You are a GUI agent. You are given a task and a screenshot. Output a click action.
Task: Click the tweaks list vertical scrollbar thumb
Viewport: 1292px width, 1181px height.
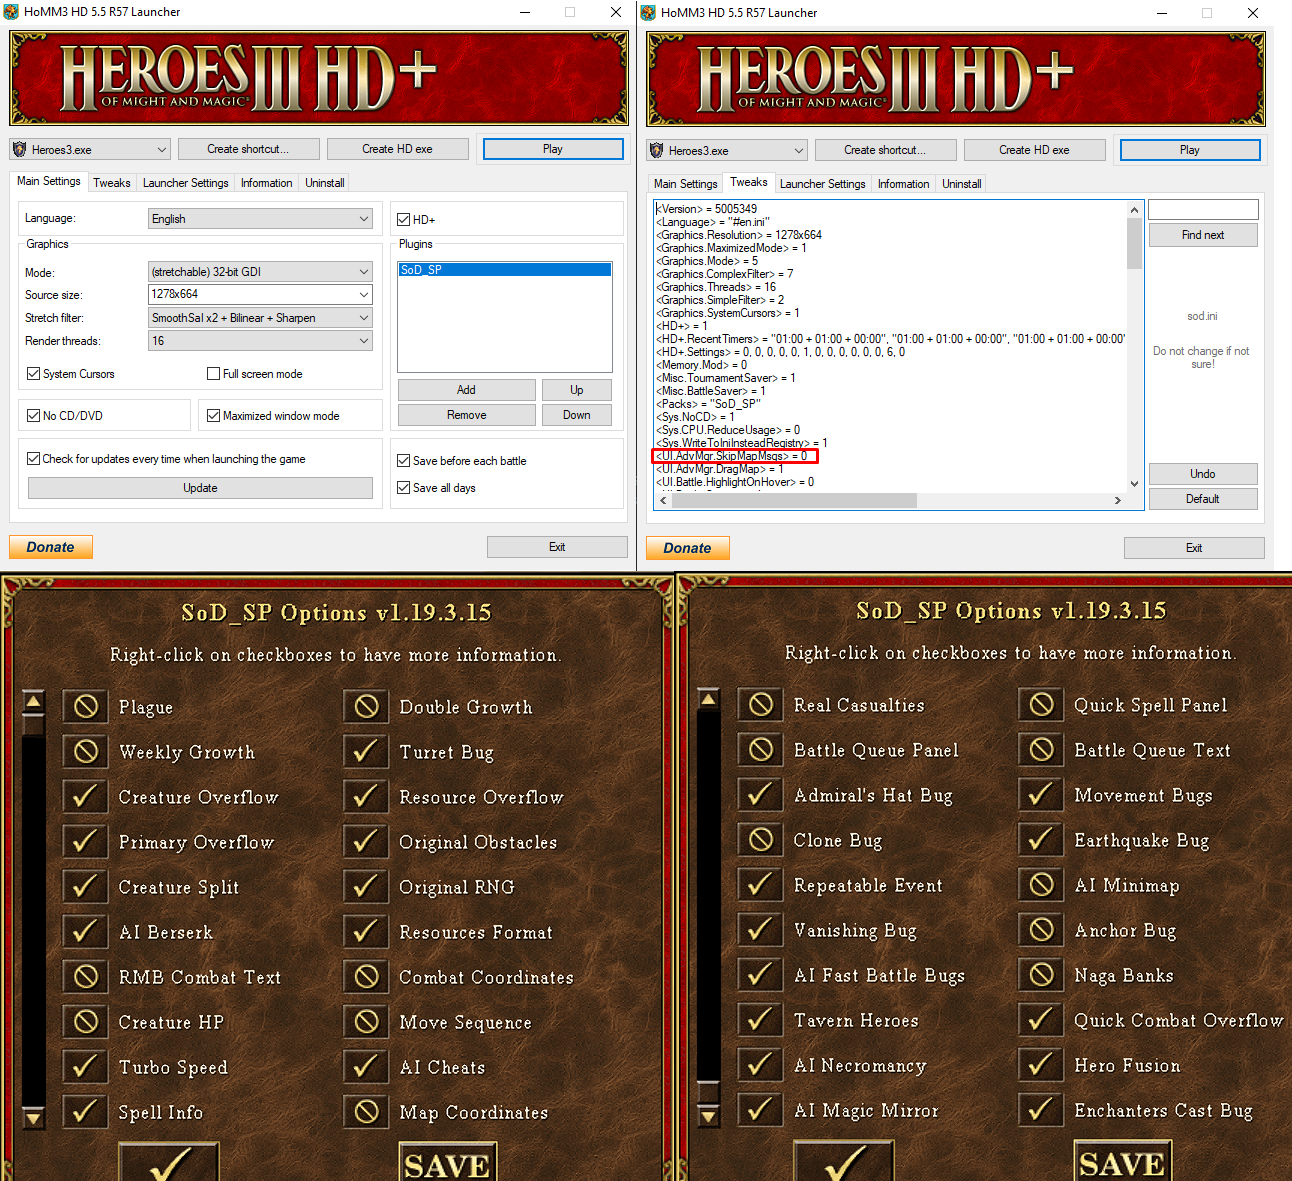1134,243
